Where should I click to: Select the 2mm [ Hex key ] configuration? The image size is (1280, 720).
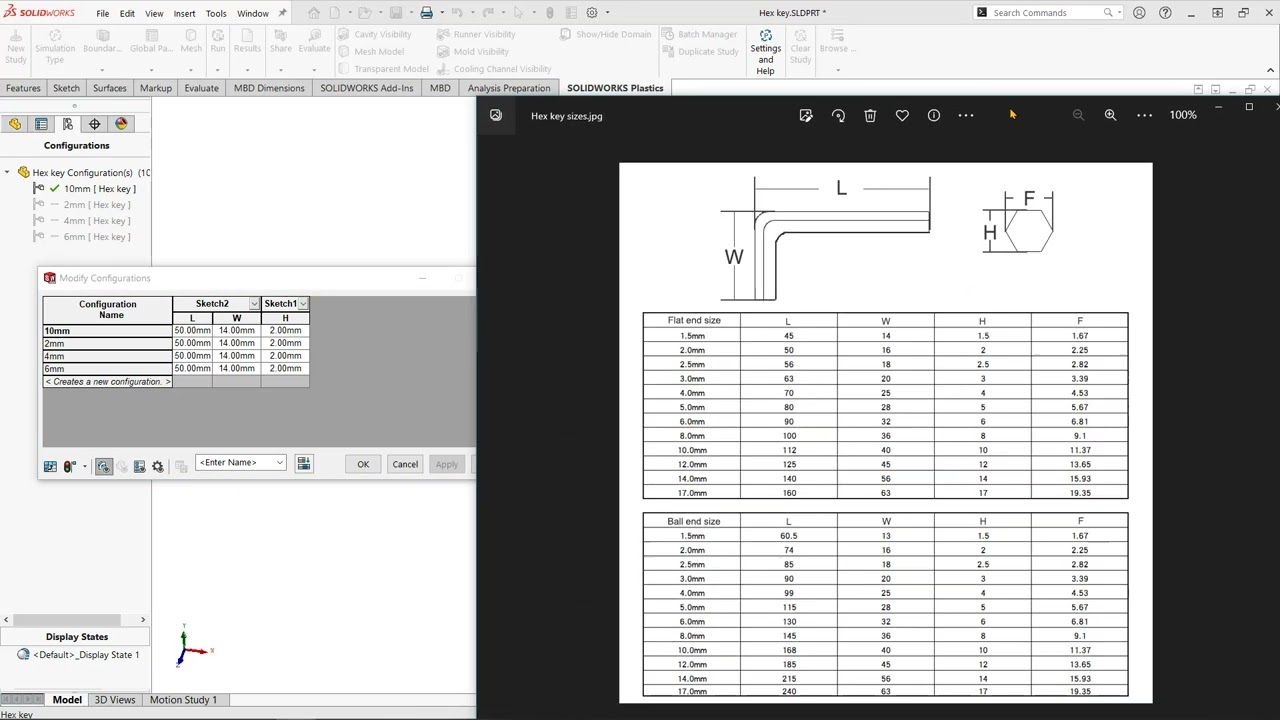click(96, 205)
